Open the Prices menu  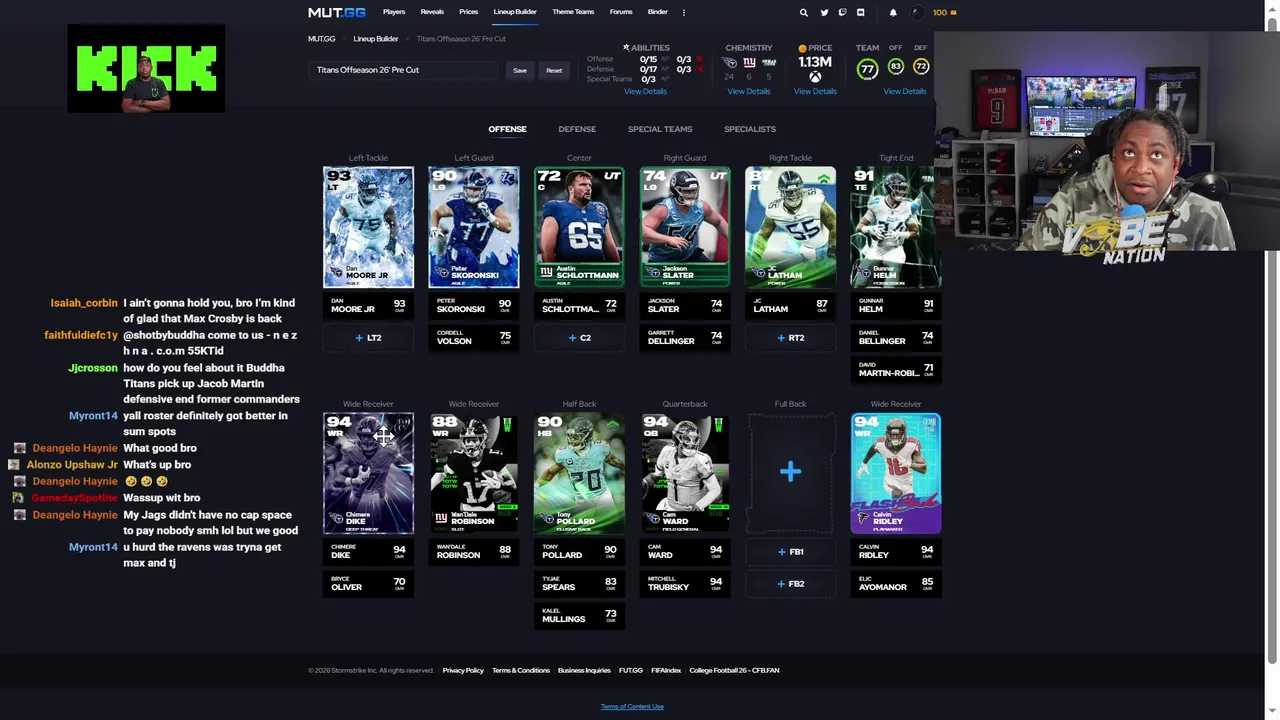(x=468, y=12)
